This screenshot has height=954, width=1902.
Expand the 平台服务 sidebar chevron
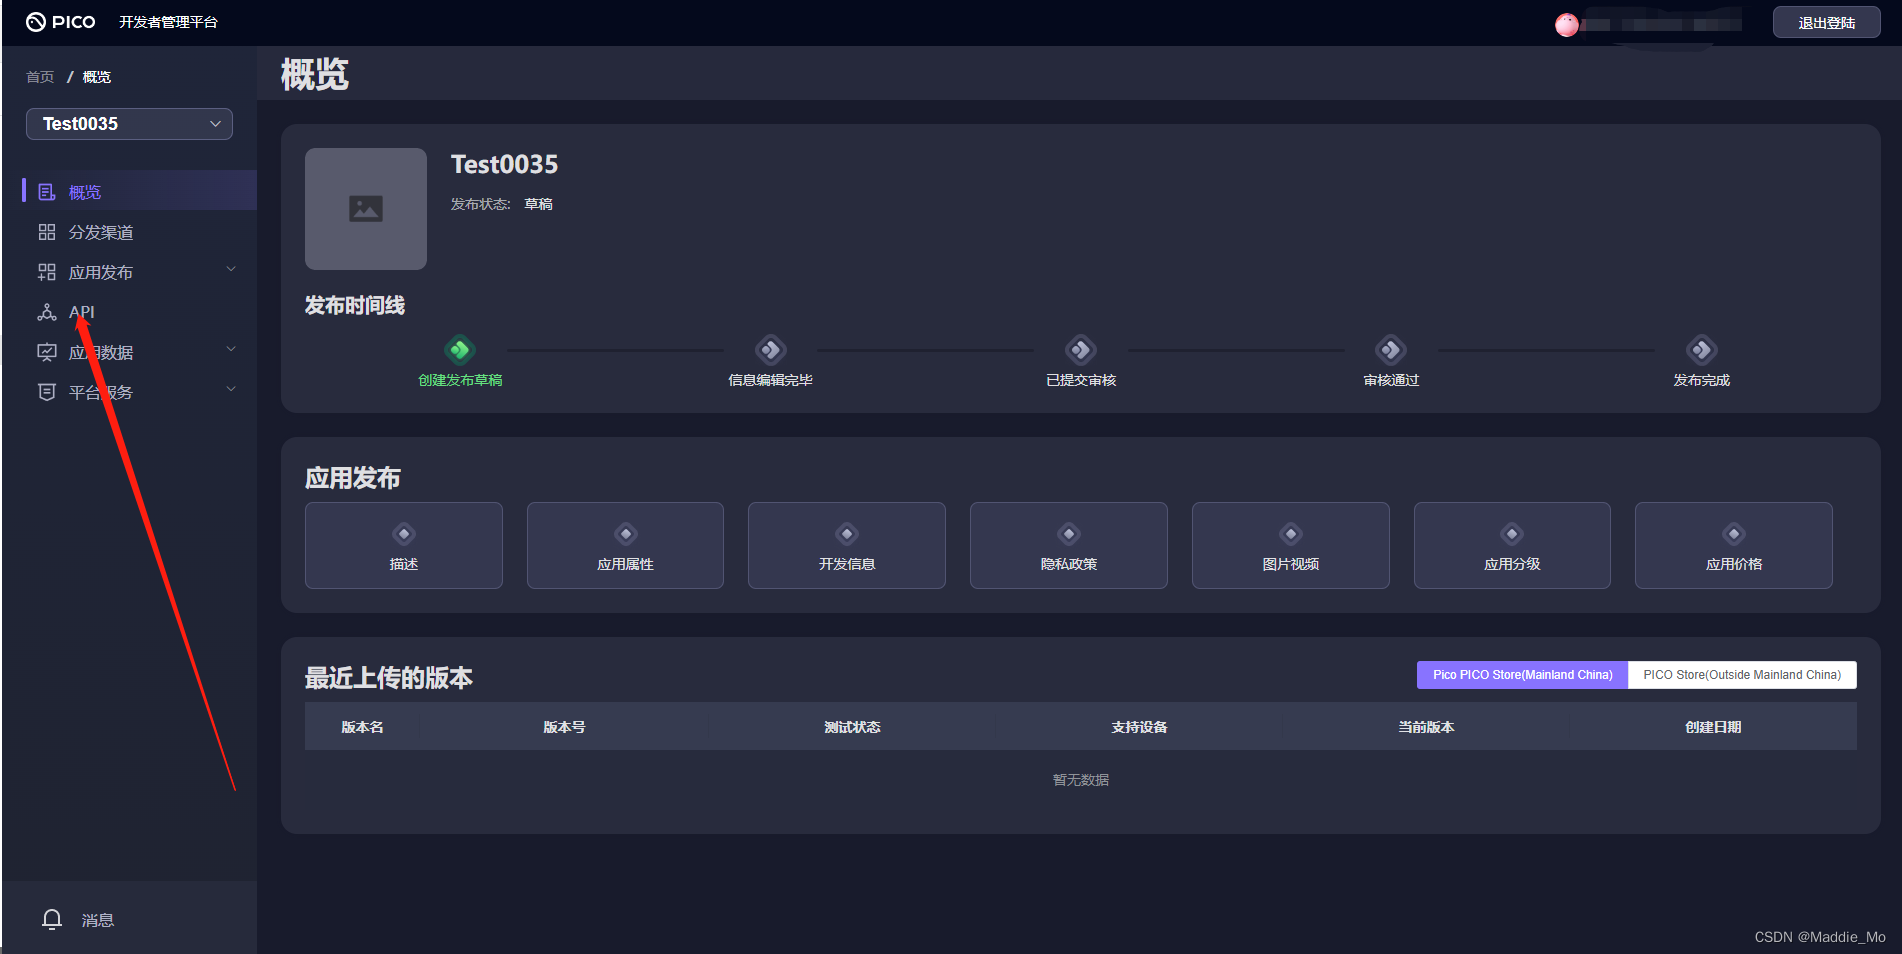tap(231, 389)
